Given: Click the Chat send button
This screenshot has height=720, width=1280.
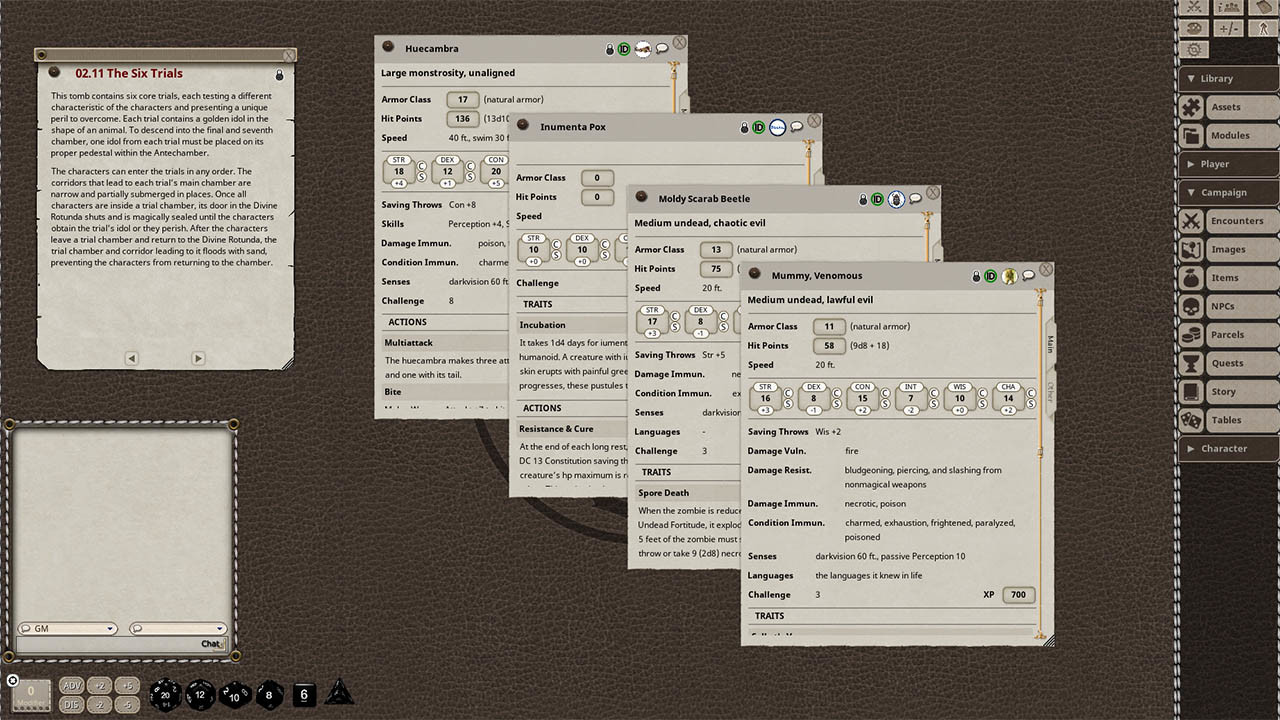Looking at the screenshot, I should click(x=211, y=643).
